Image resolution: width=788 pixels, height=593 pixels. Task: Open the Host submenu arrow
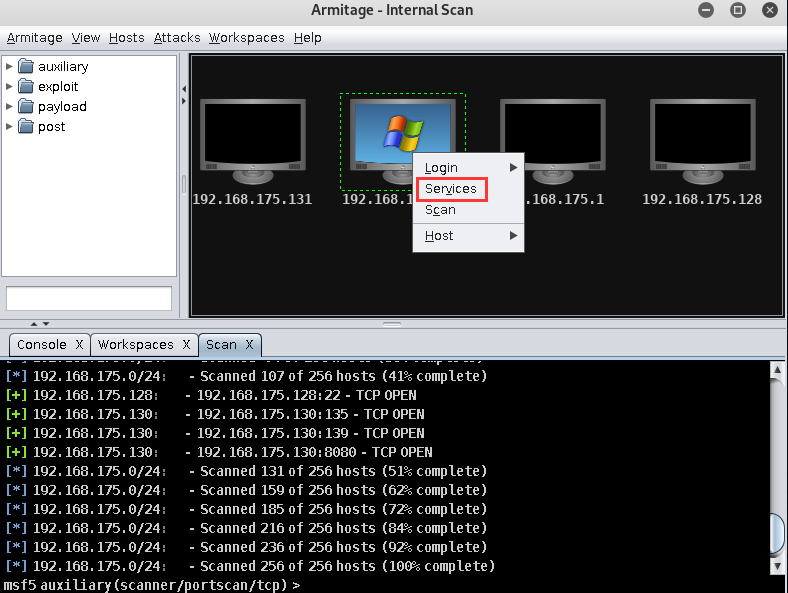513,235
